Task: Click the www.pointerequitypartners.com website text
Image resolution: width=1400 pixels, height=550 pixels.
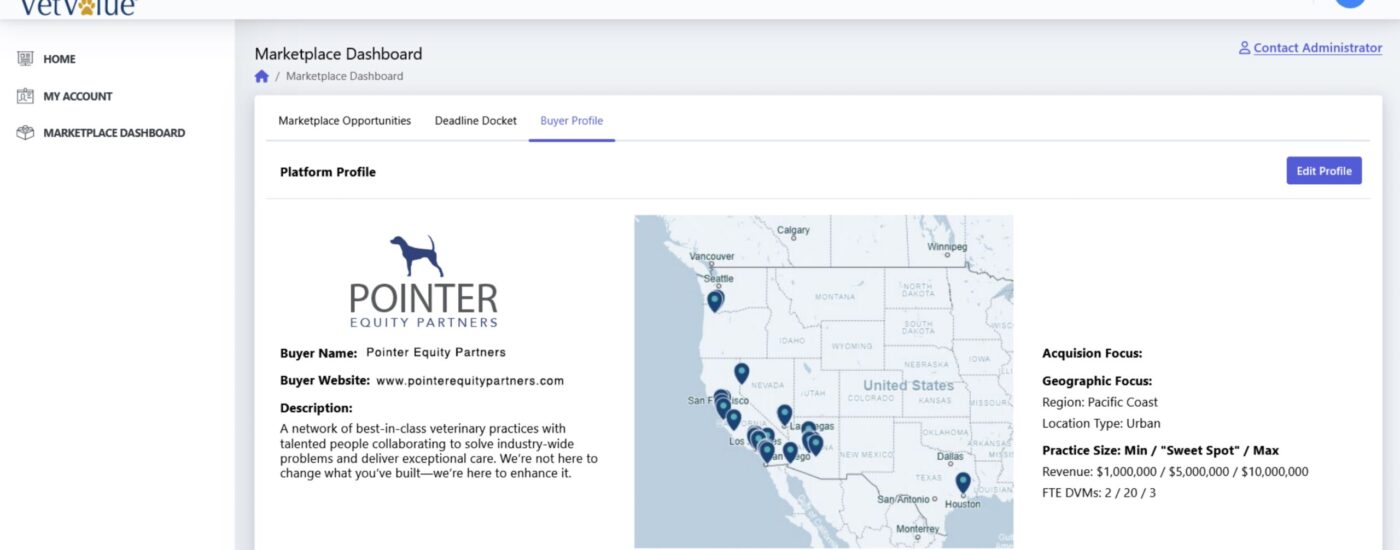Action: click(470, 381)
